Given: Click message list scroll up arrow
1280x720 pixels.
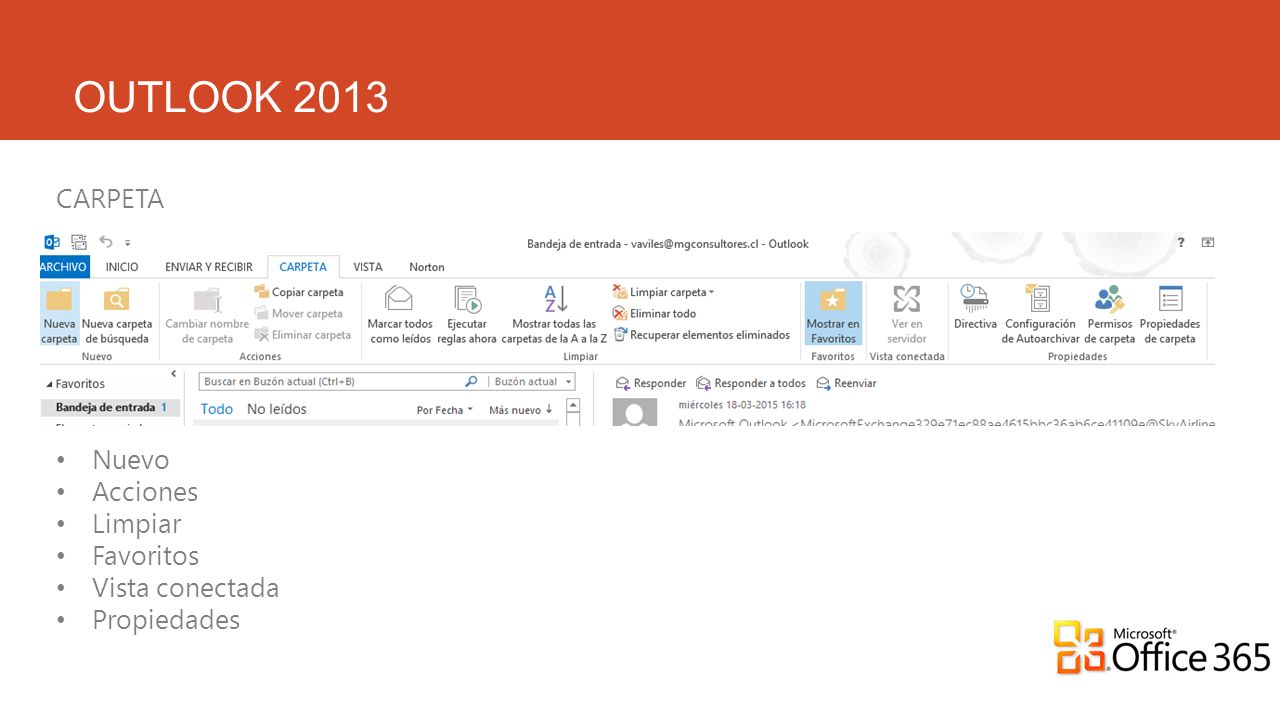Looking at the screenshot, I should tap(573, 405).
